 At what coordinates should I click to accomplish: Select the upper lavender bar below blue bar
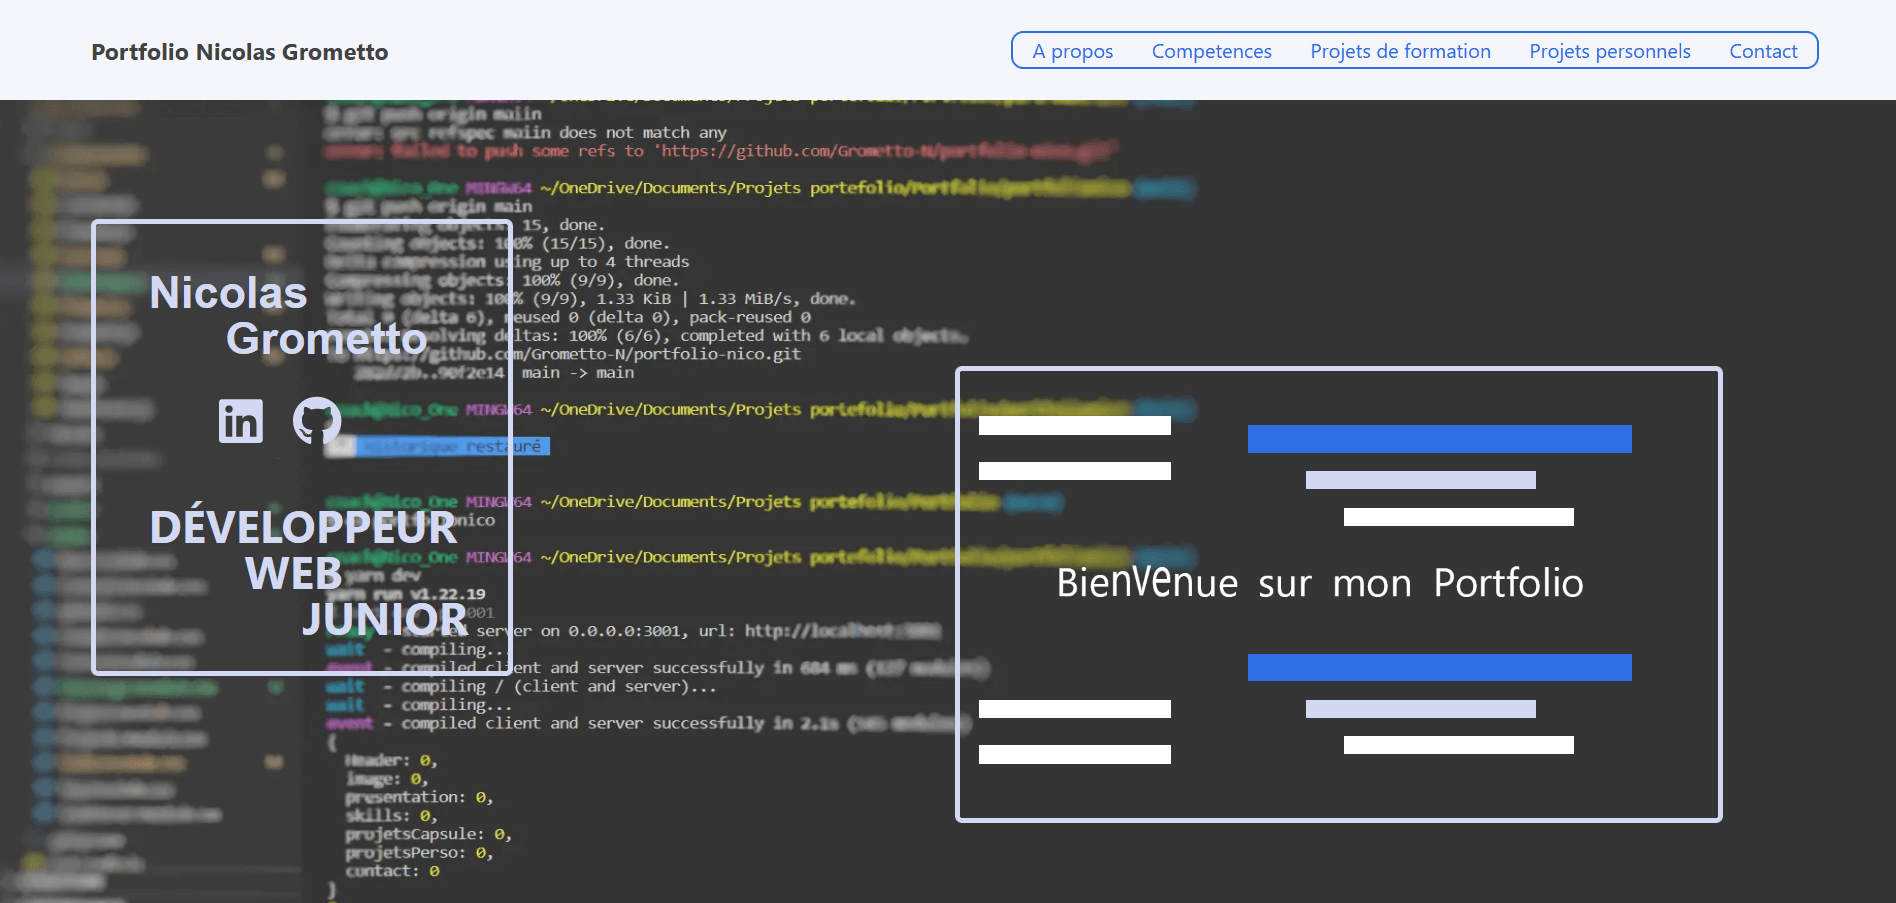click(x=1420, y=480)
